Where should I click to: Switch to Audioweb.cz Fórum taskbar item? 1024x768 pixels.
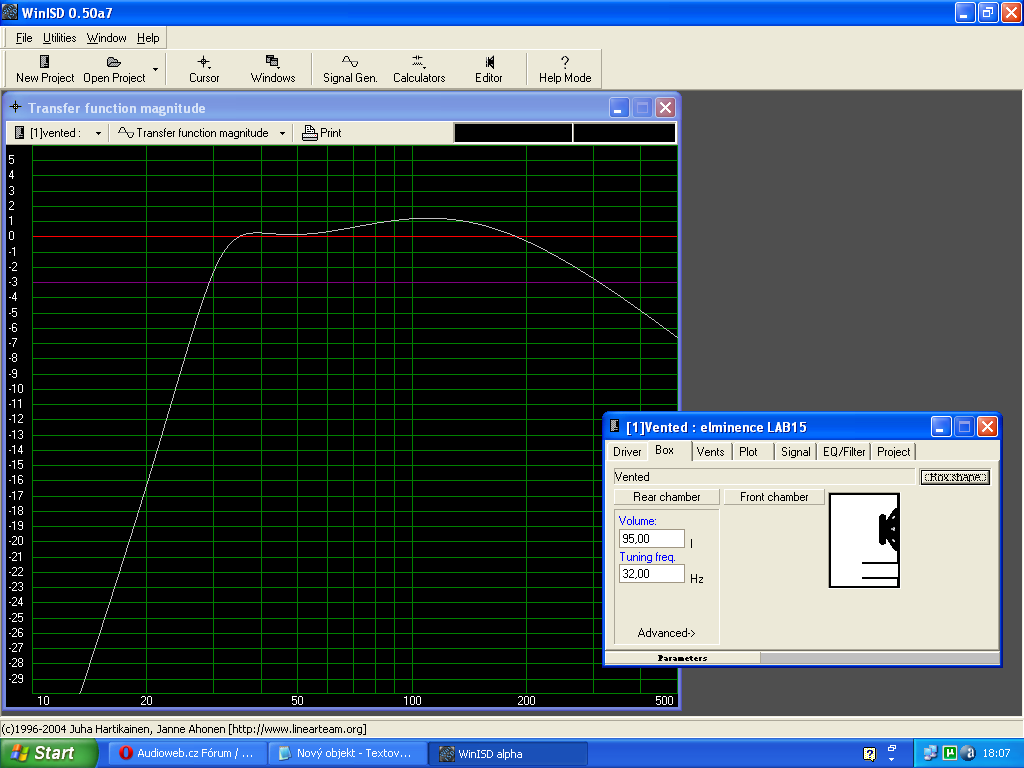point(187,754)
